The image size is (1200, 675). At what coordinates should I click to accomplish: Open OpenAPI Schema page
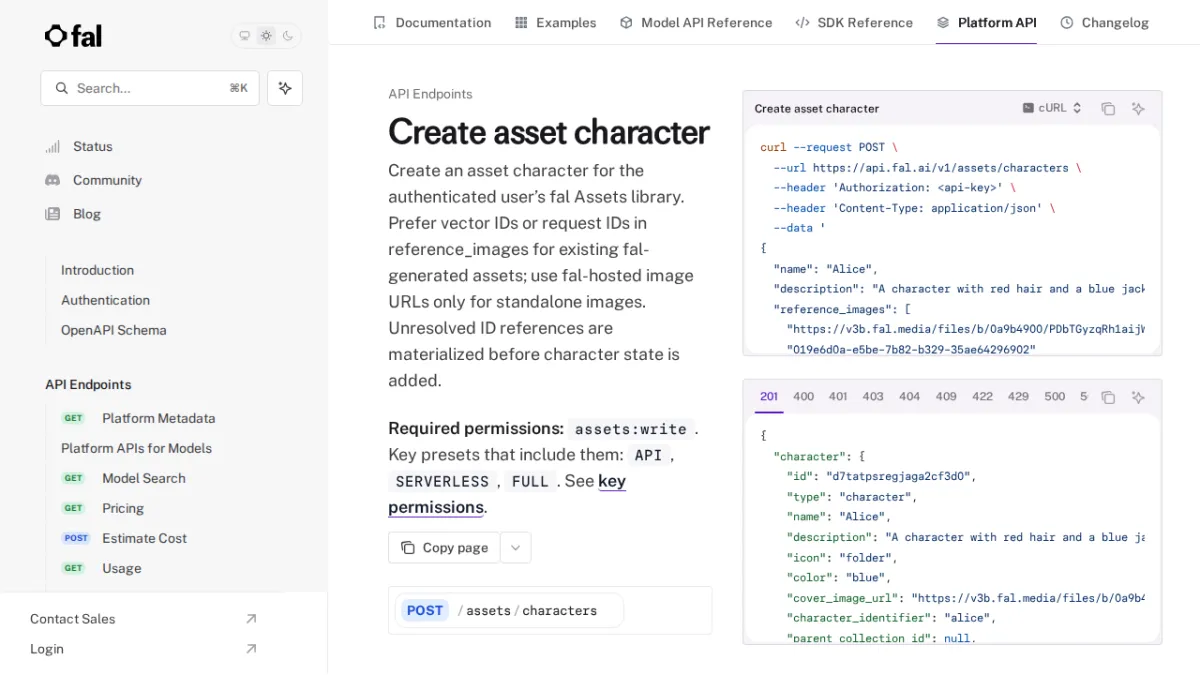113,330
